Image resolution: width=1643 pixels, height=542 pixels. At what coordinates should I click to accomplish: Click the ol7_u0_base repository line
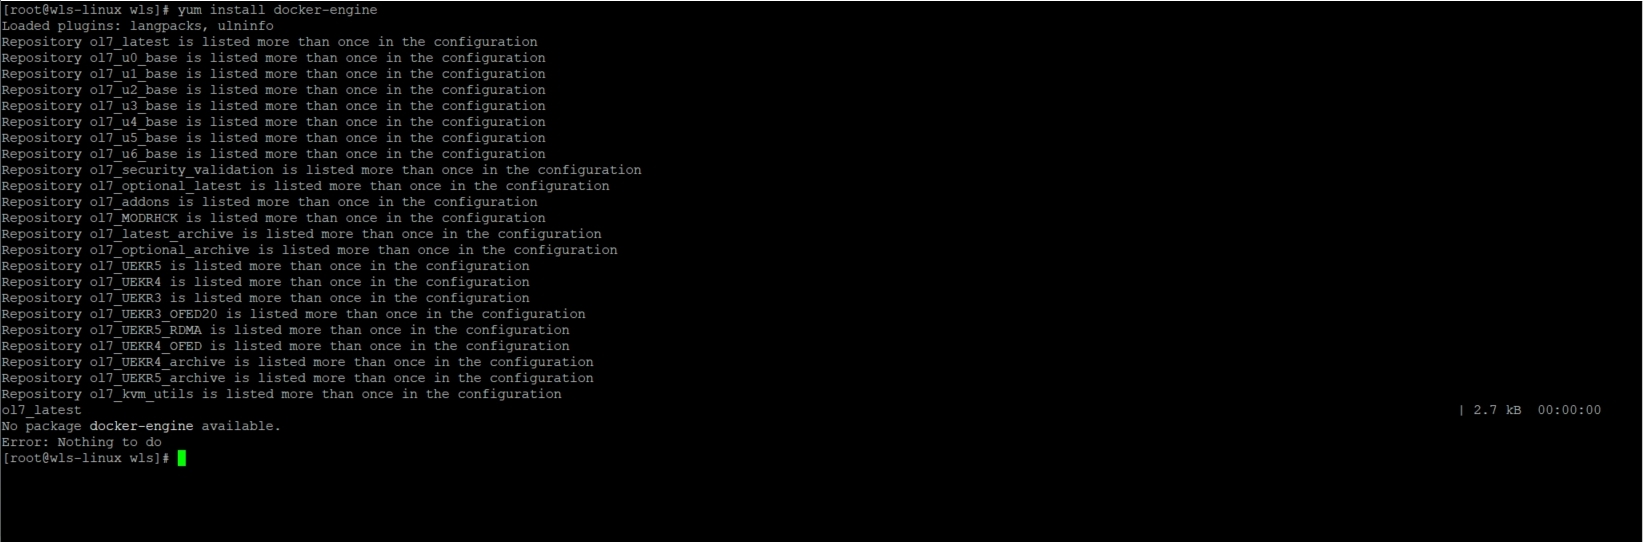click(x=273, y=58)
